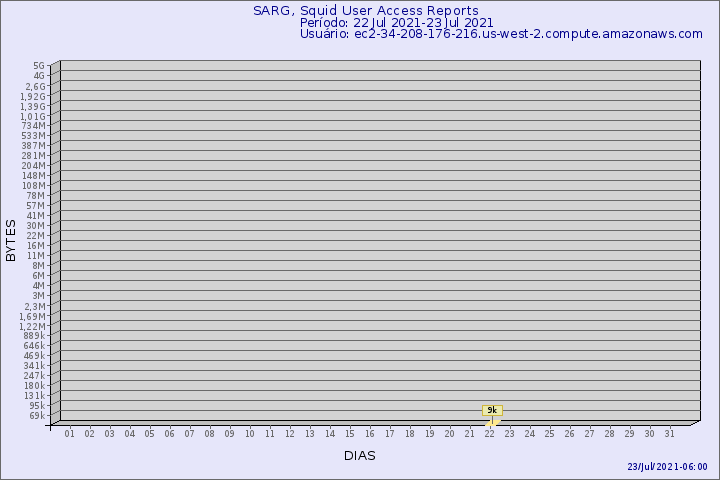Click the 108M y-axis value
Viewport: 720px width, 480px height.
pyautogui.click(x=34, y=186)
